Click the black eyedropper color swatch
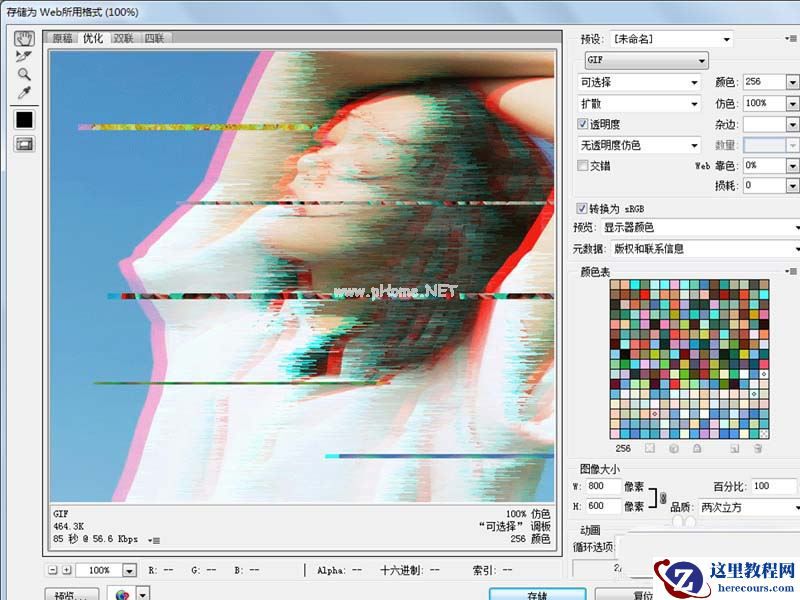Viewport: 800px width, 600px height. [24, 120]
